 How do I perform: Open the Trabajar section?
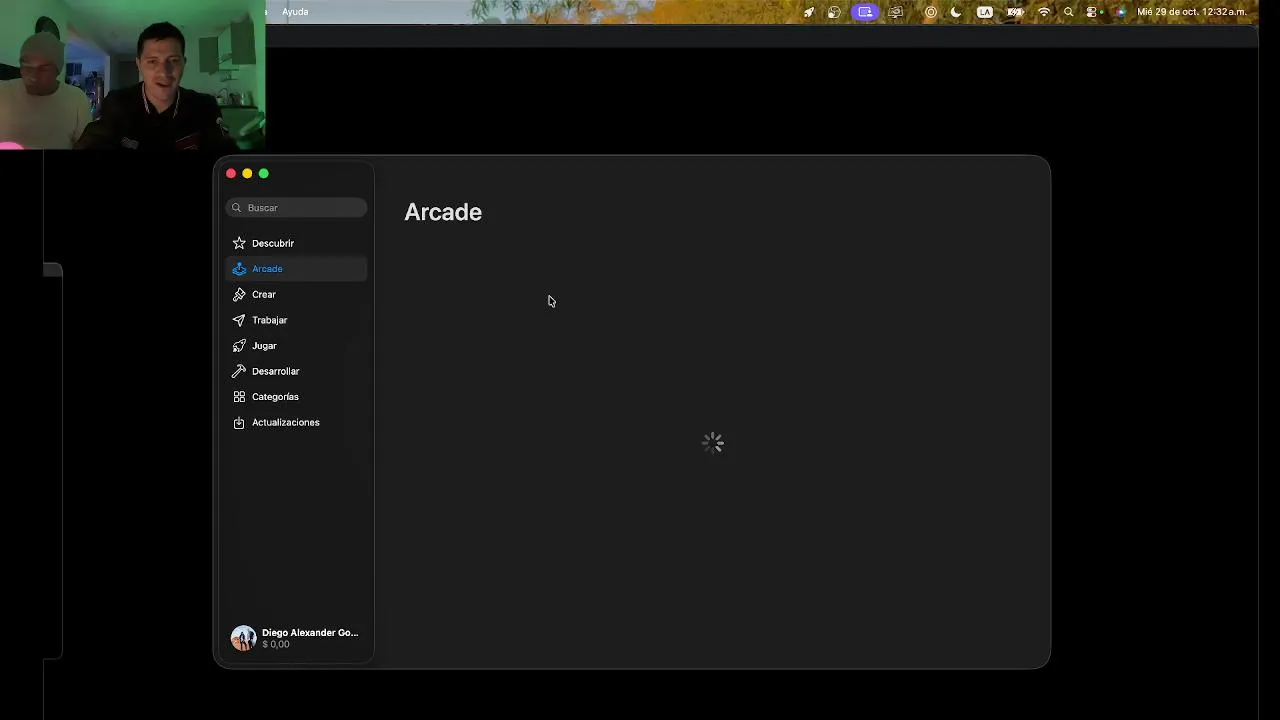click(296, 320)
